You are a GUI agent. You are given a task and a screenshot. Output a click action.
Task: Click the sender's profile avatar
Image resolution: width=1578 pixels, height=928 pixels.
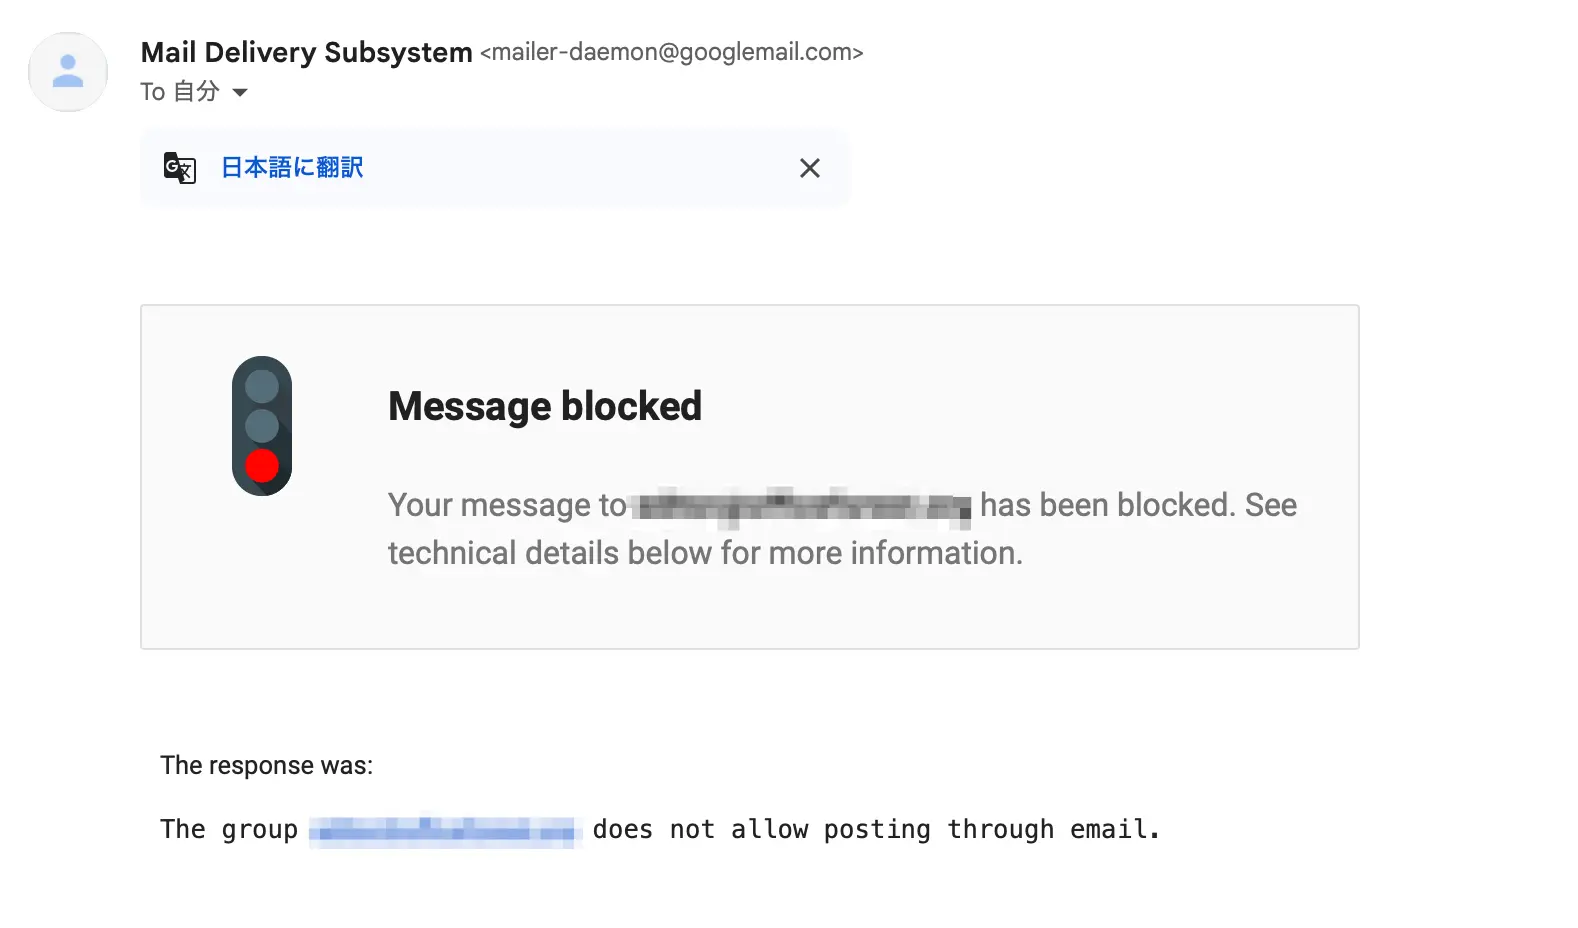coord(68,72)
